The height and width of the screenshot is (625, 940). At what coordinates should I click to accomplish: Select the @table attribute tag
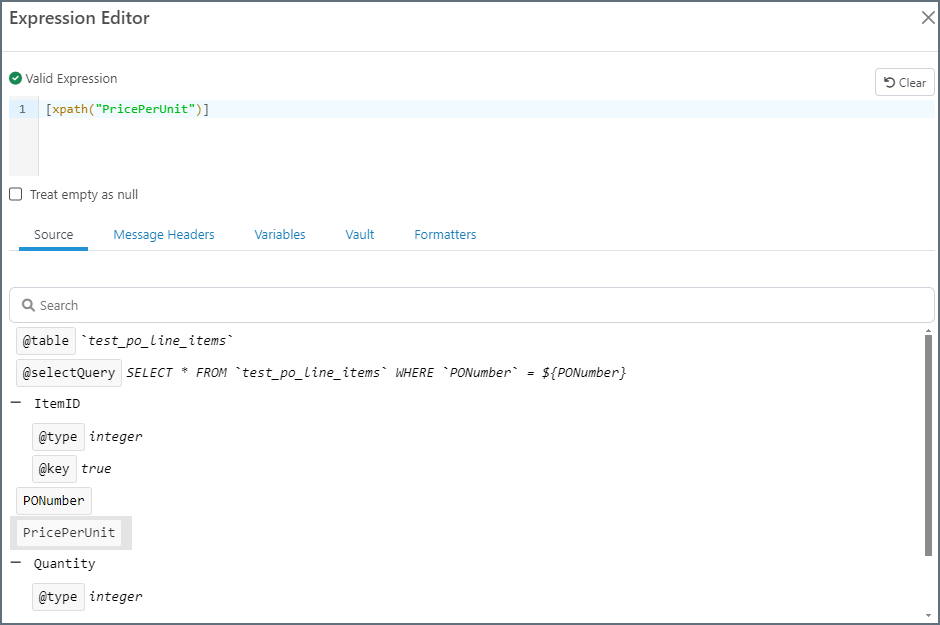46,341
